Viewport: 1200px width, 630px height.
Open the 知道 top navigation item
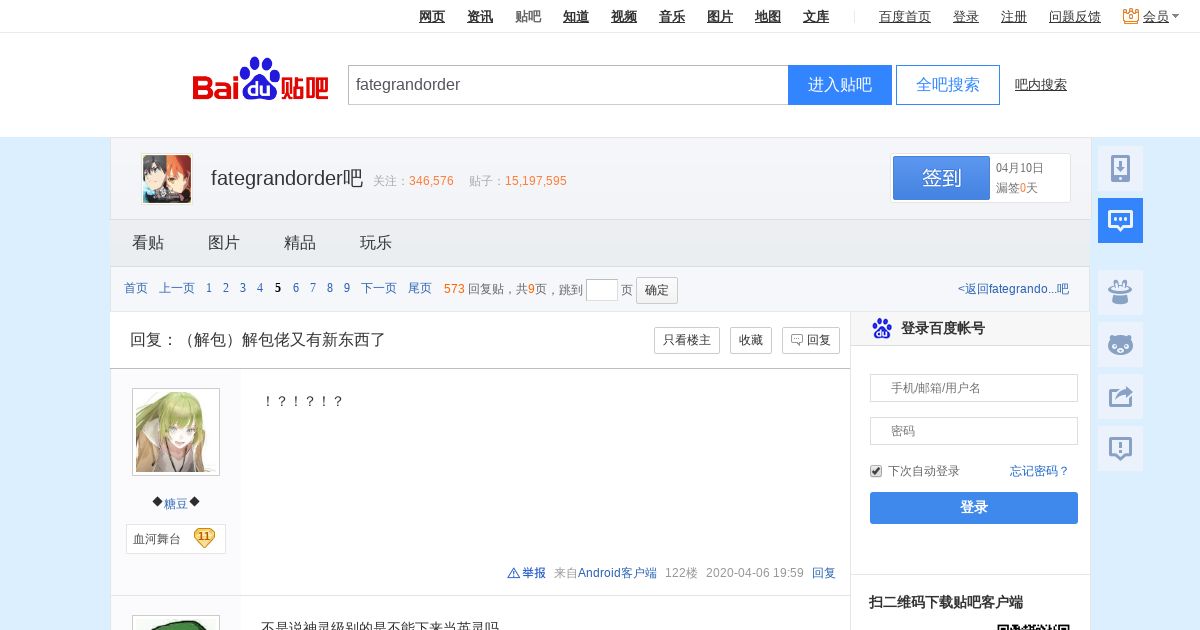pos(576,16)
